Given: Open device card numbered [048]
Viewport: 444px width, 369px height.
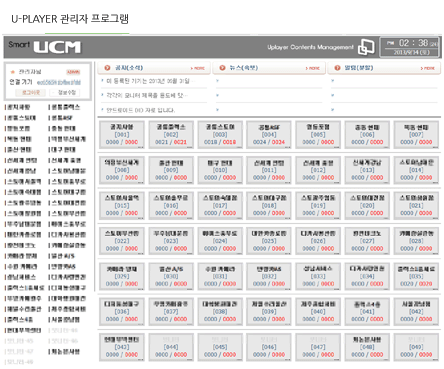Looking at the screenshot, I should coord(367,347).
